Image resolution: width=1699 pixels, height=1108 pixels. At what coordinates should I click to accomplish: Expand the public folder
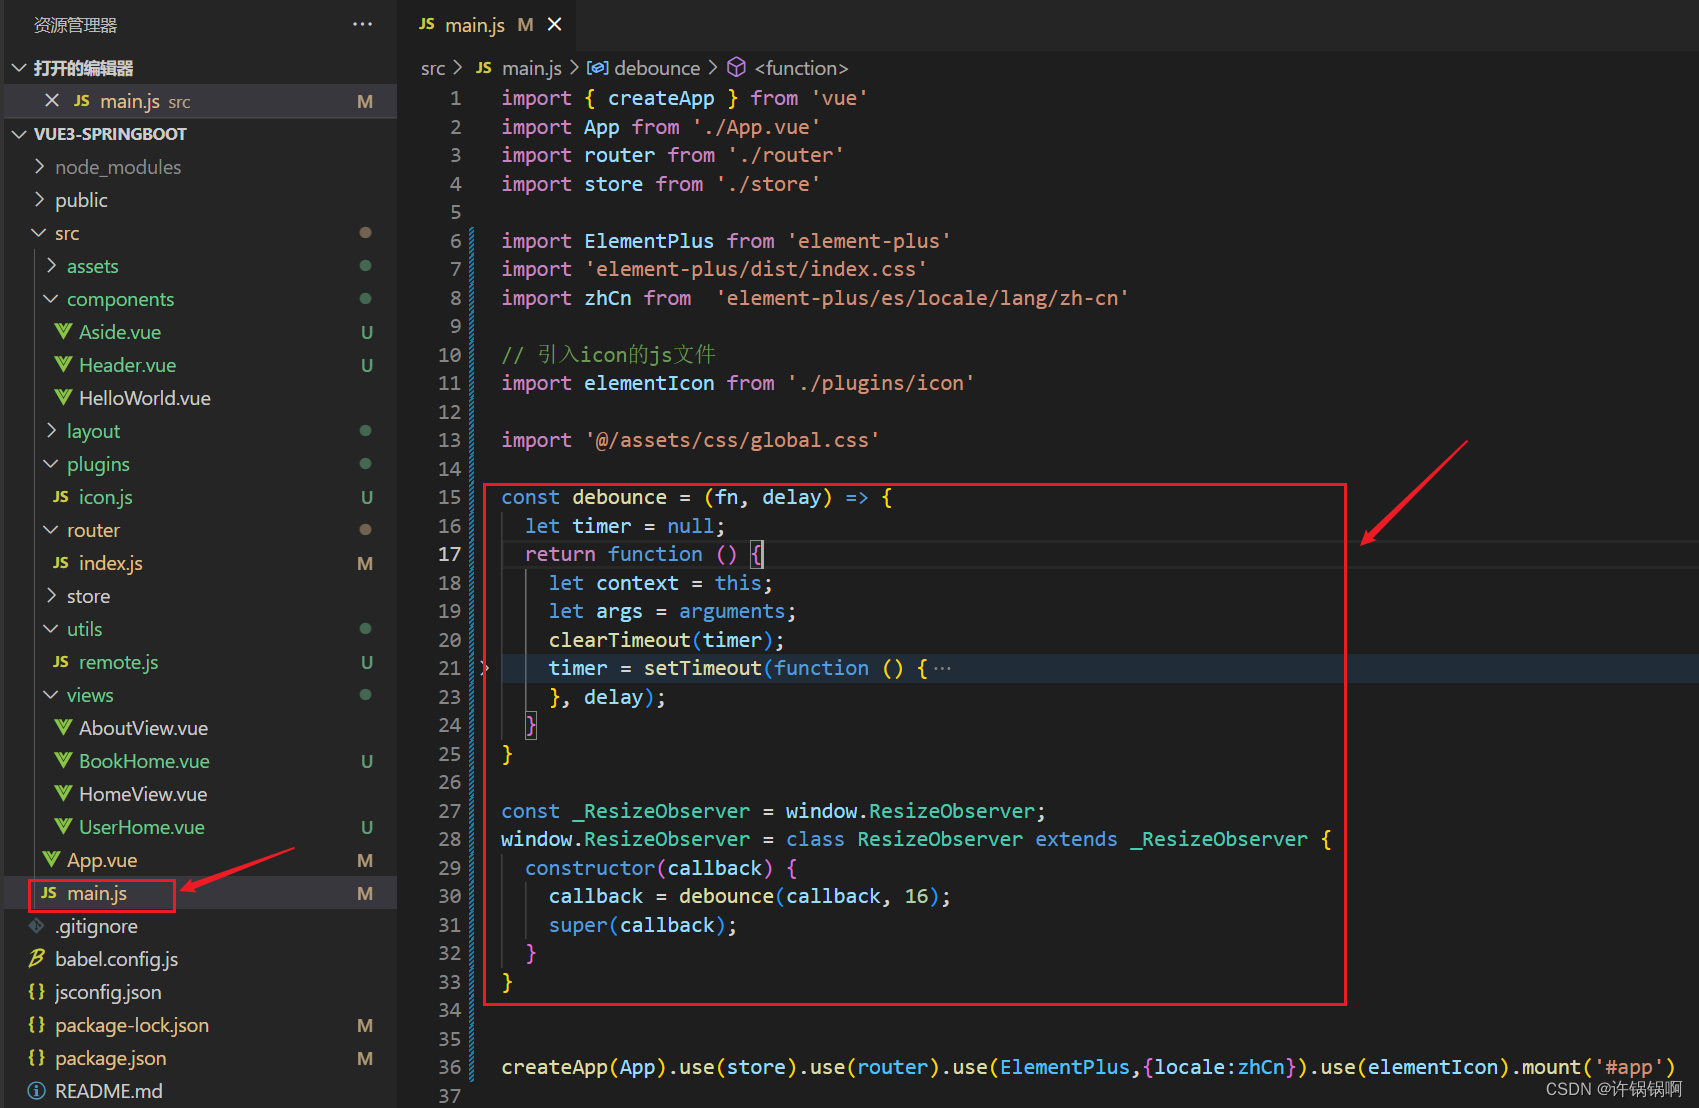coord(40,200)
